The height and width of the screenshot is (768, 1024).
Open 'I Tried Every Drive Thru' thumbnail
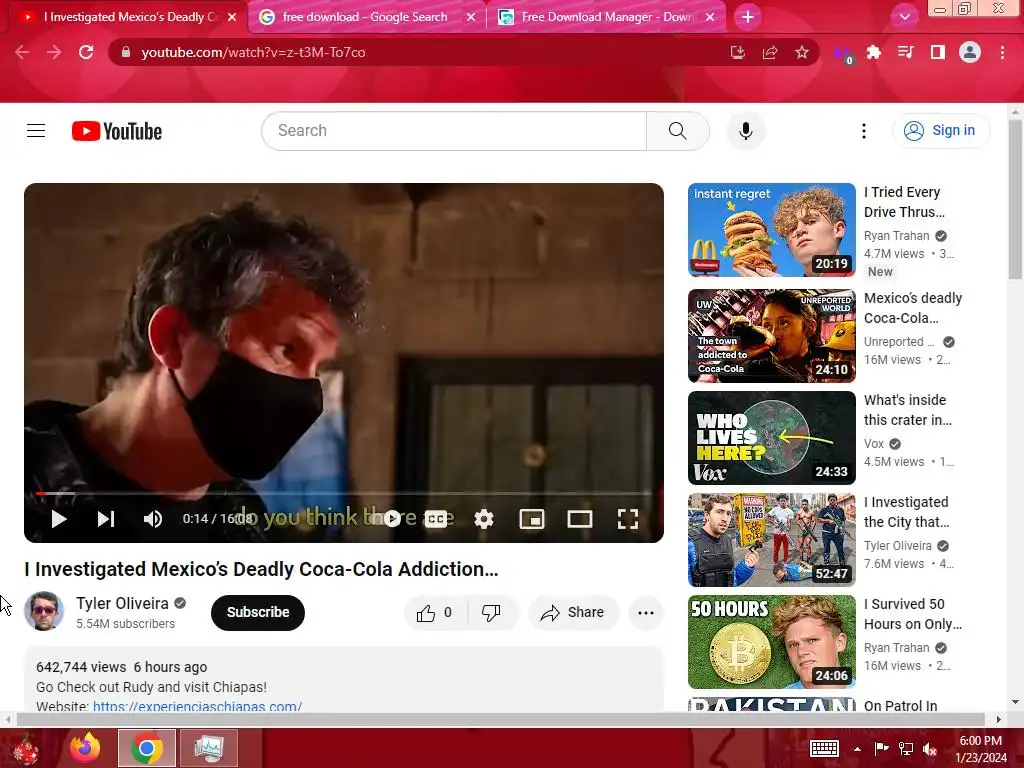(x=772, y=230)
